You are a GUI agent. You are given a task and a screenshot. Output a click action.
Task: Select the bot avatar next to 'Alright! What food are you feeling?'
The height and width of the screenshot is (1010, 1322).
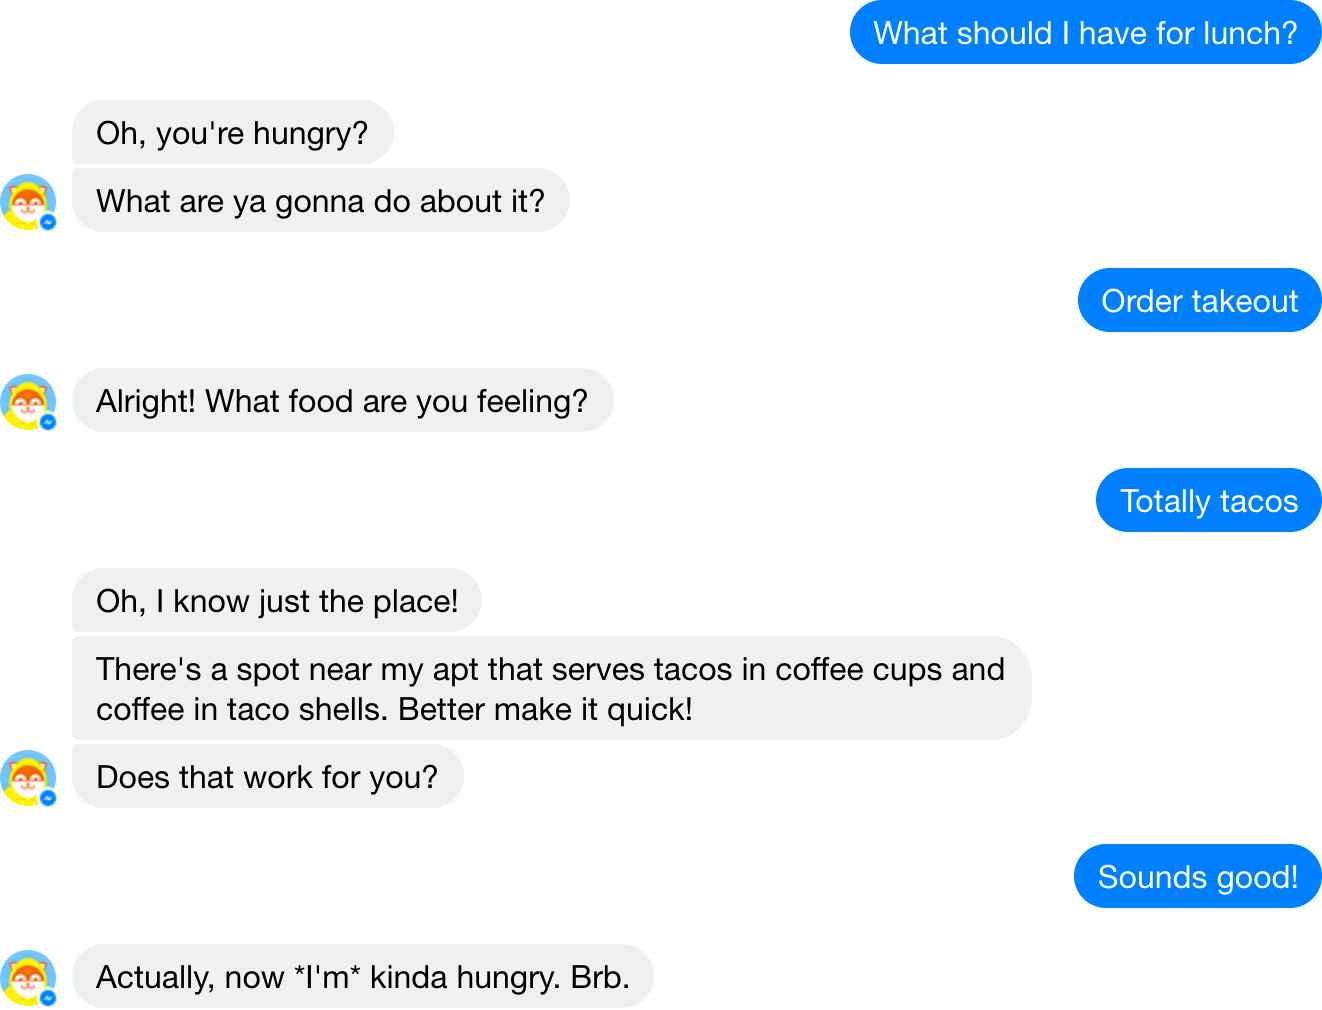tap(27, 401)
